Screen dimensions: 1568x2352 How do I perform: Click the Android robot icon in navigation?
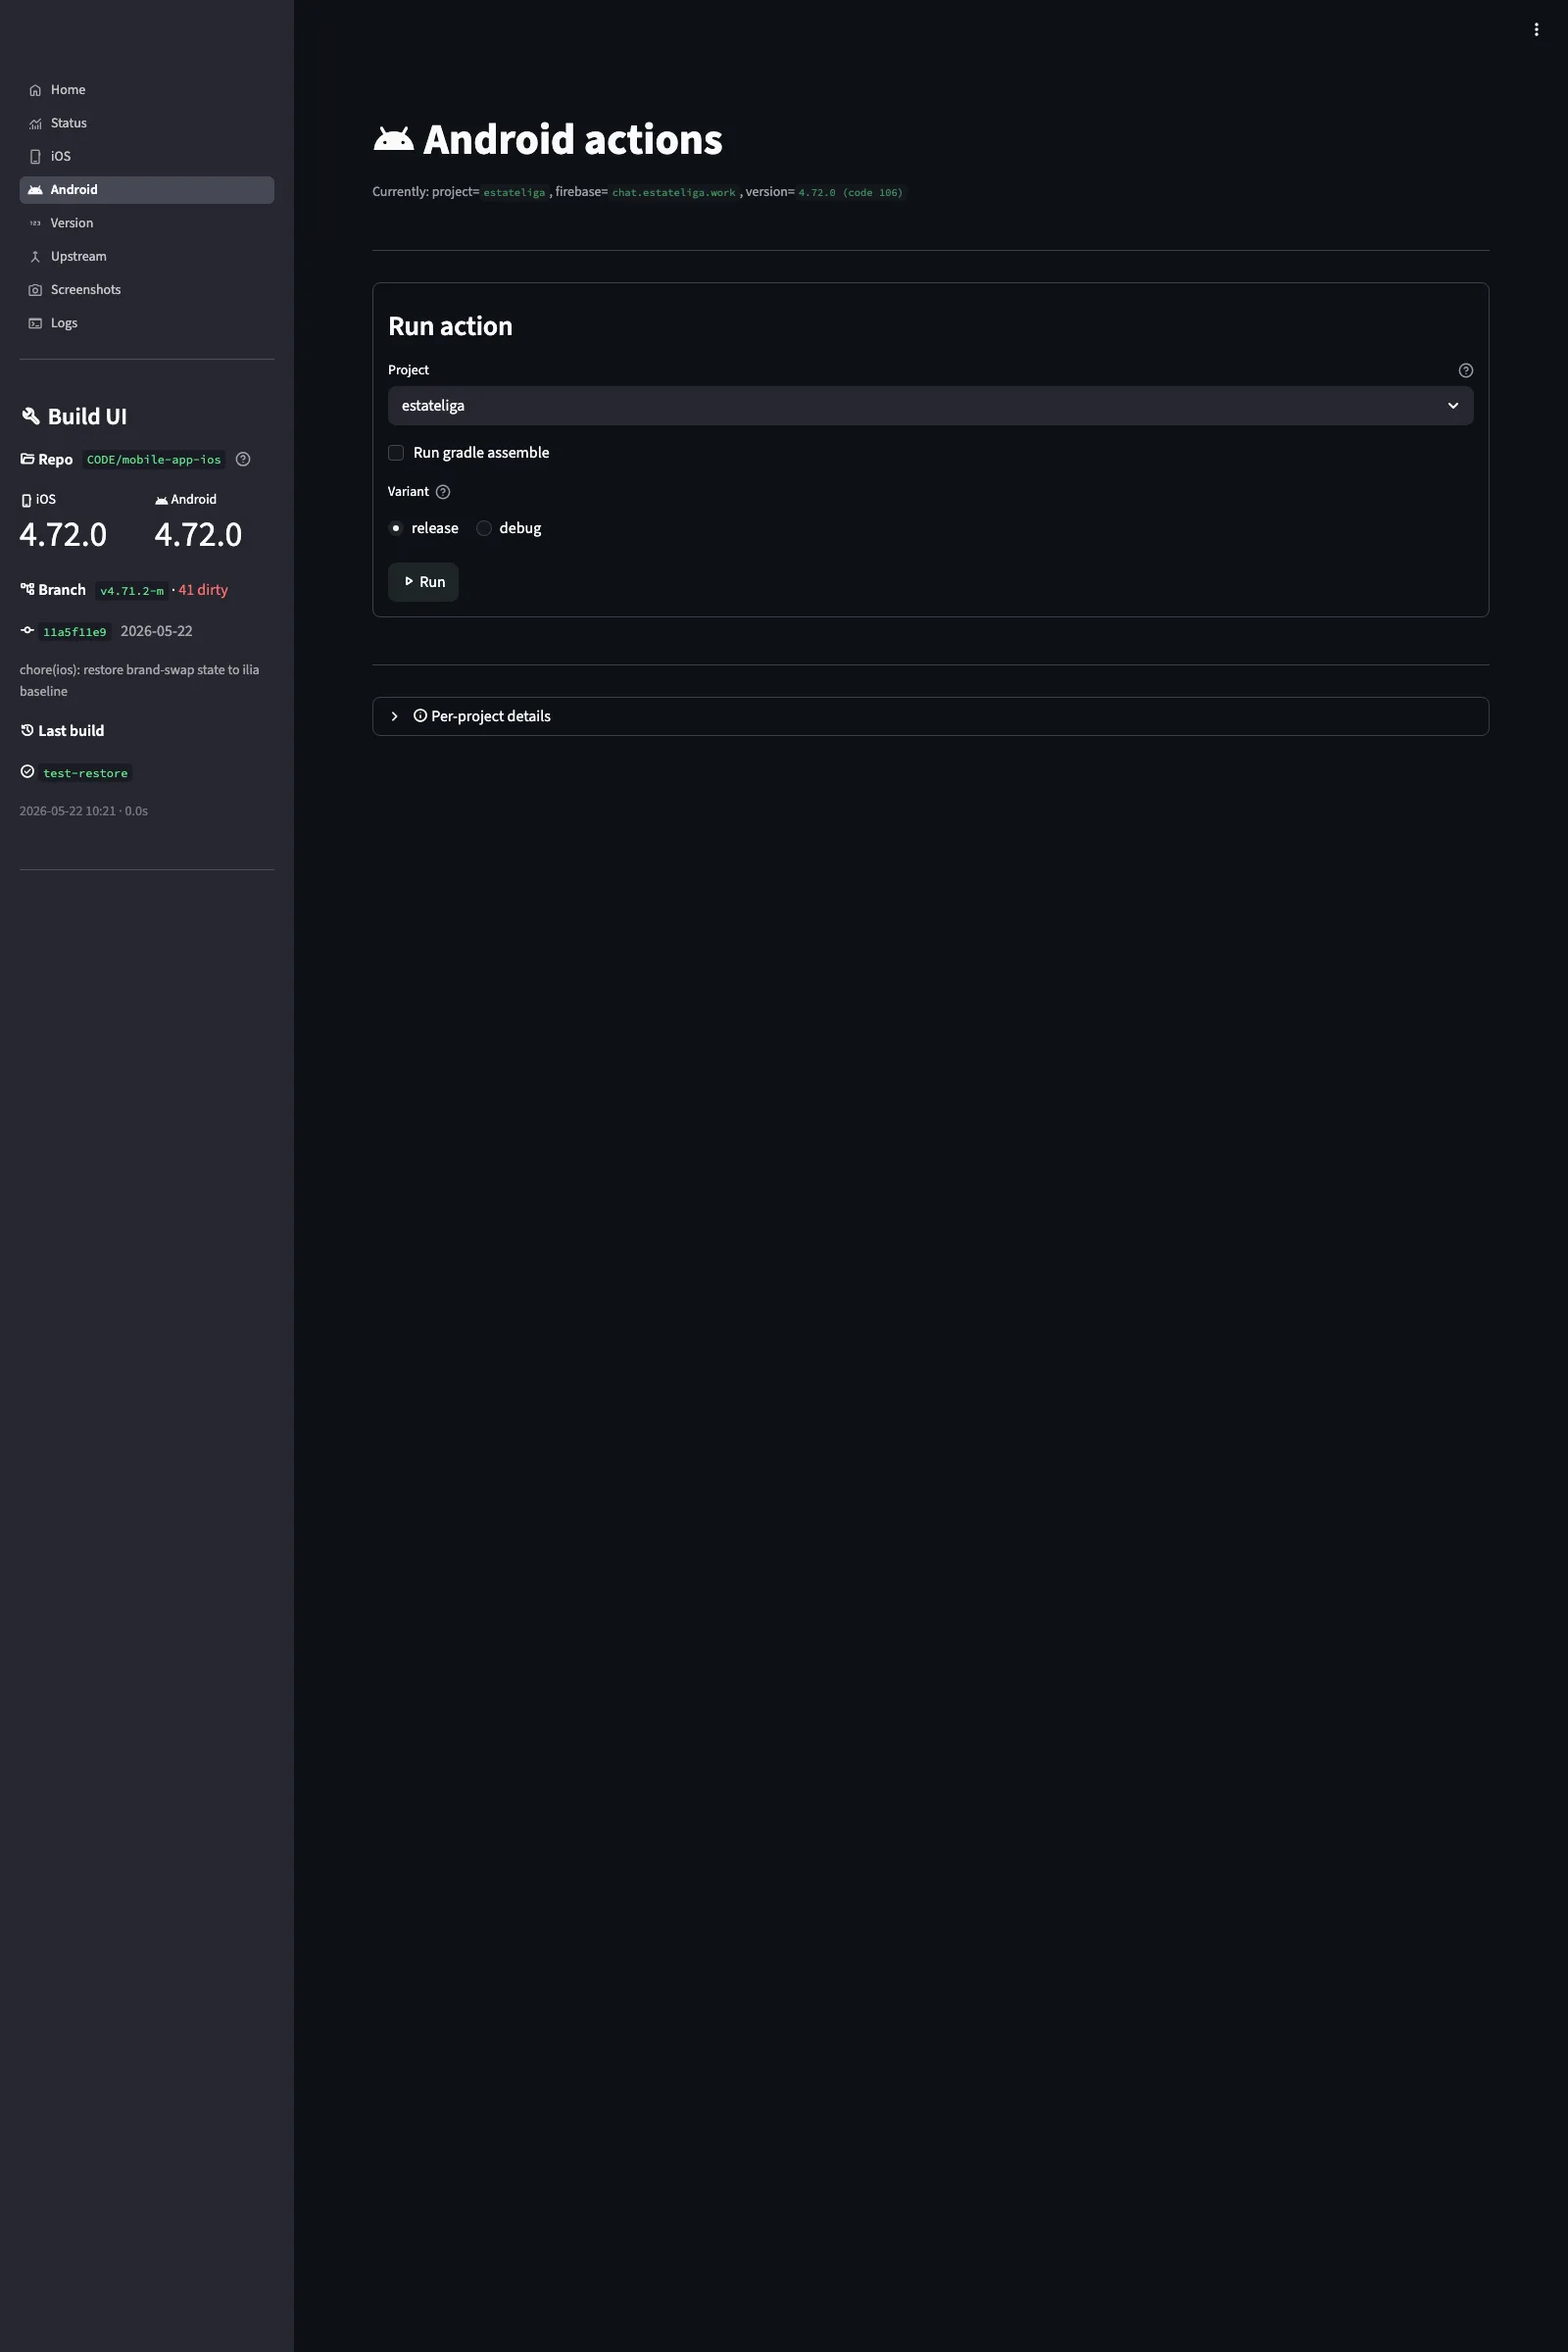pyautogui.click(x=35, y=190)
